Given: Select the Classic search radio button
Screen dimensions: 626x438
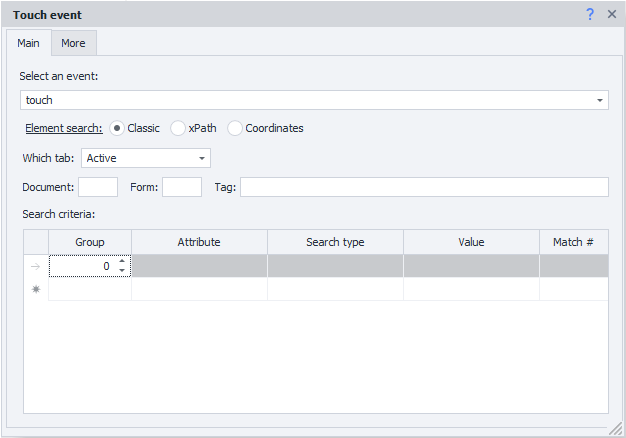Looking at the screenshot, I should [117, 128].
